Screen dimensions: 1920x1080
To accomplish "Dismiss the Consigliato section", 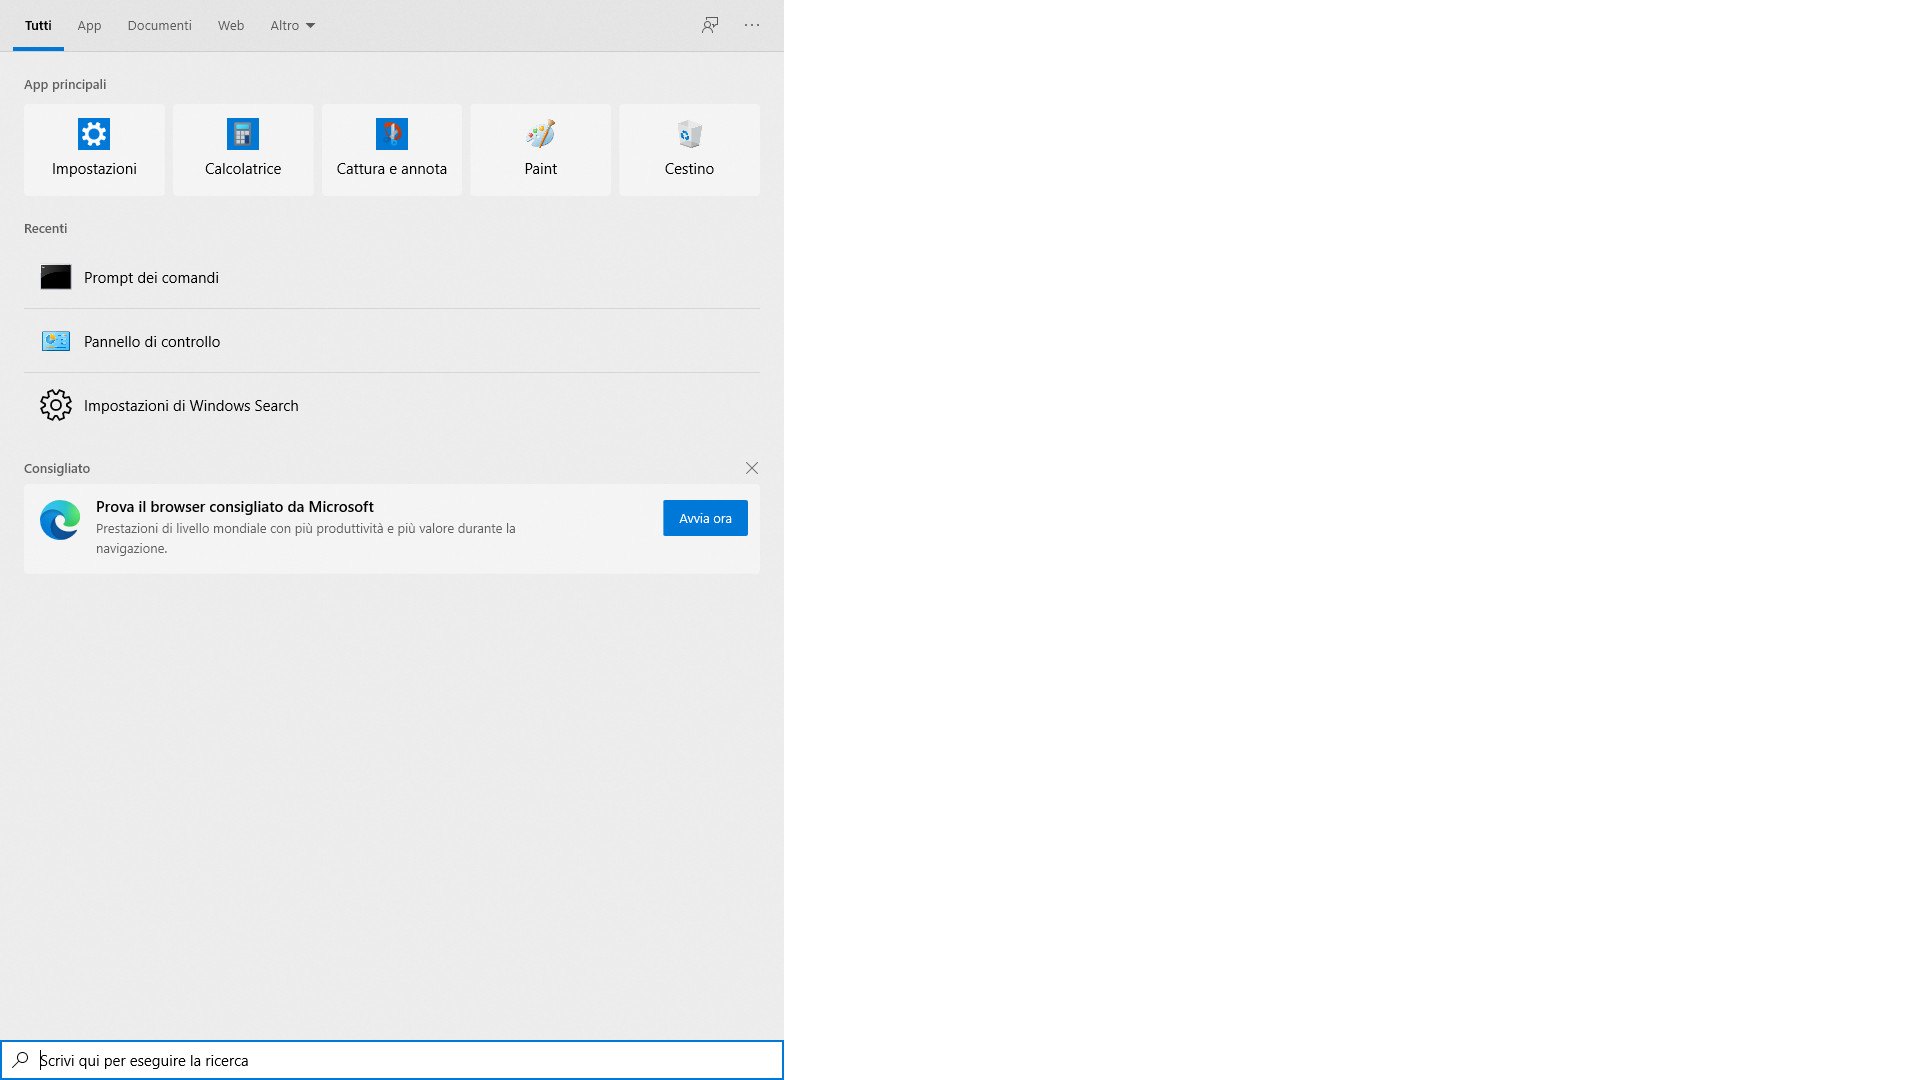I will [752, 468].
